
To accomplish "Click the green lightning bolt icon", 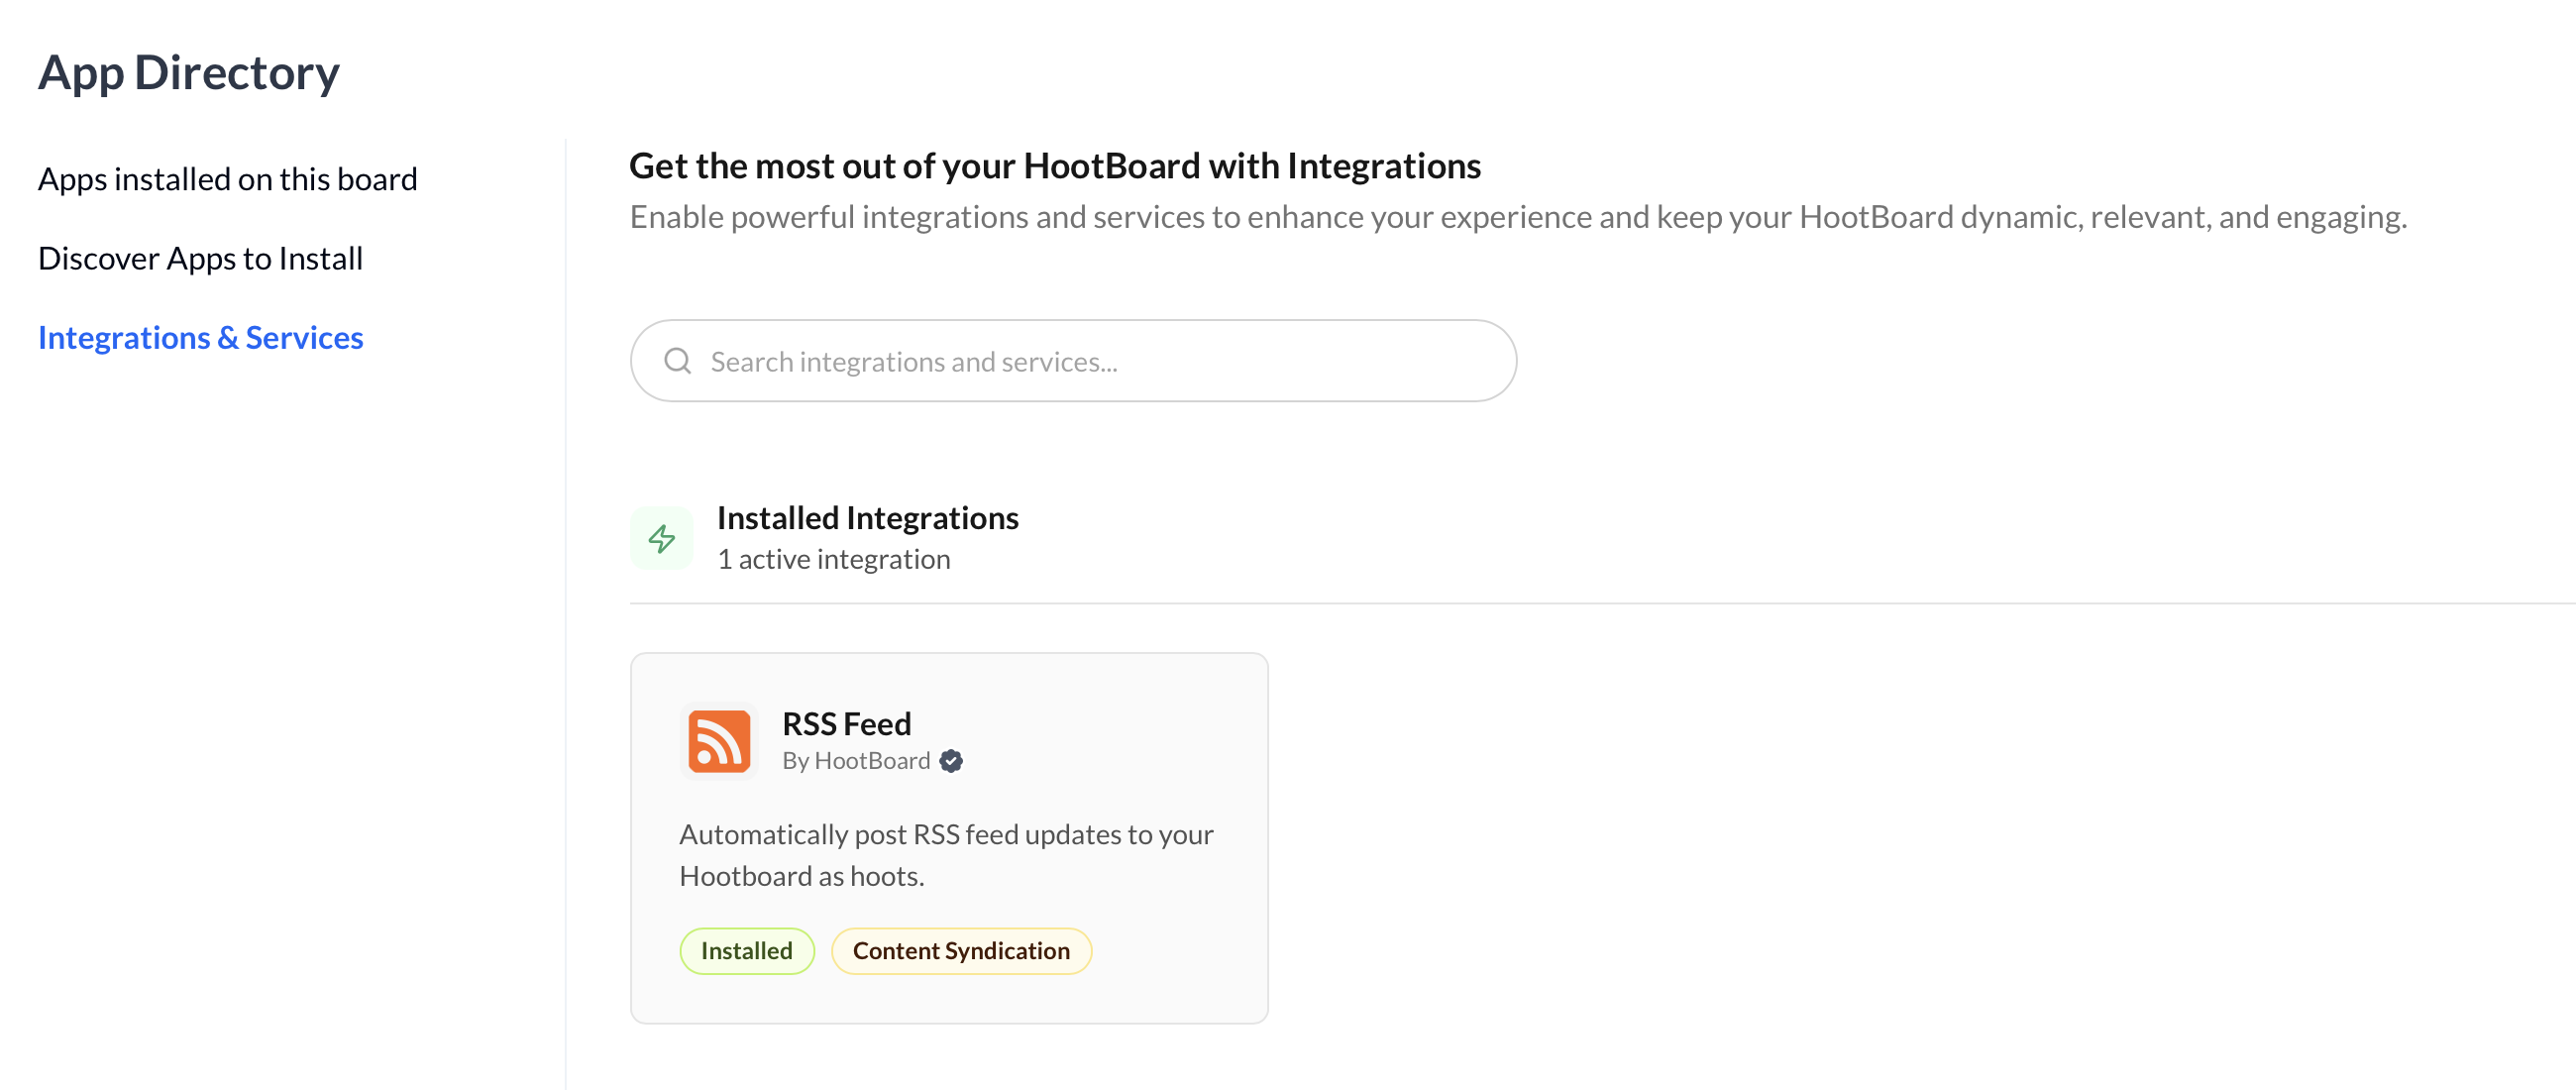I will 661,539.
